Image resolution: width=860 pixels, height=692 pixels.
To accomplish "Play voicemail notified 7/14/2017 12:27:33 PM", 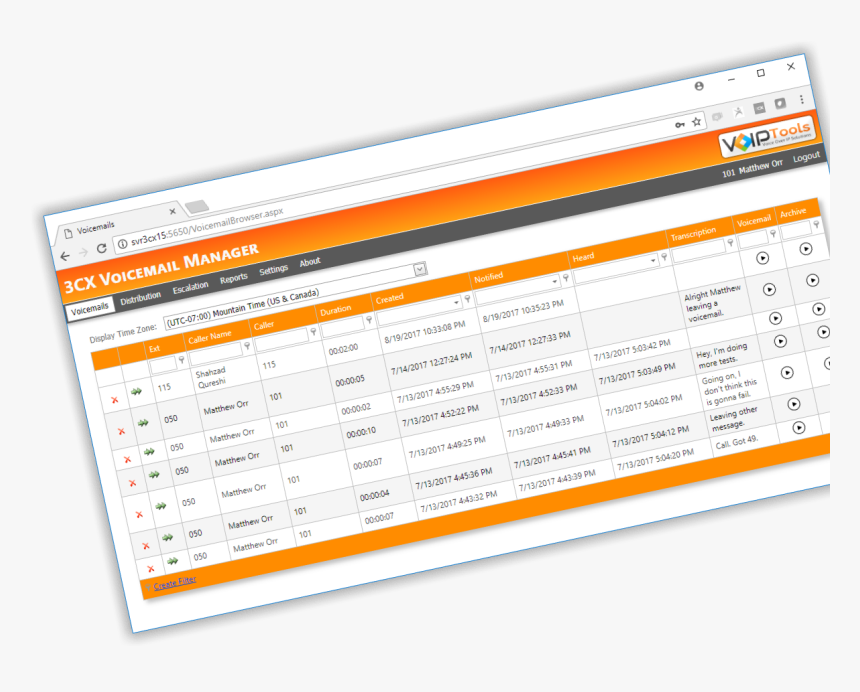I will tap(770, 289).
